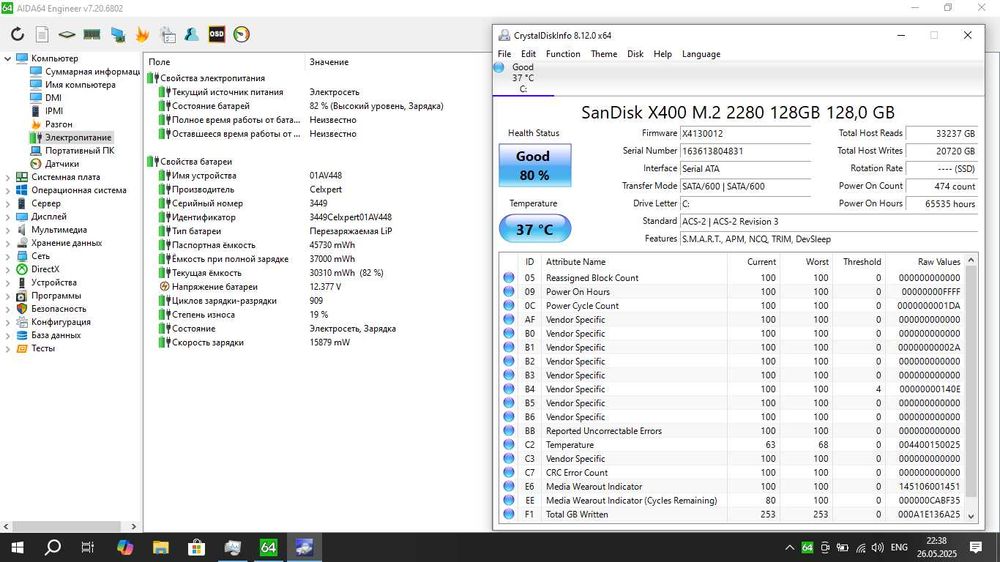Click the Raw Values column header
1000x562 pixels.
pyautogui.click(x=939, y=262)
